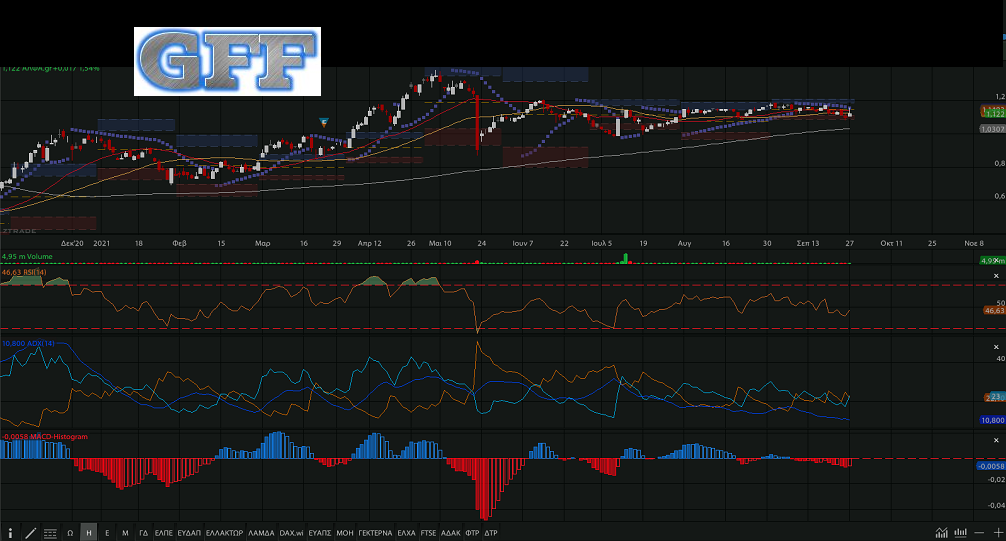Image resolution: width=1006 pixels, height=541 pixels.
Task: Open the indicators chart icon
Action: coord(941,533)
